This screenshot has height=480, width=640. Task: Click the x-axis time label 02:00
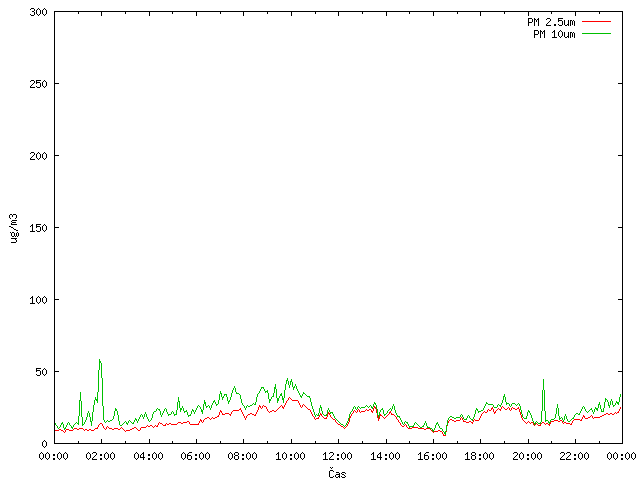101,456
